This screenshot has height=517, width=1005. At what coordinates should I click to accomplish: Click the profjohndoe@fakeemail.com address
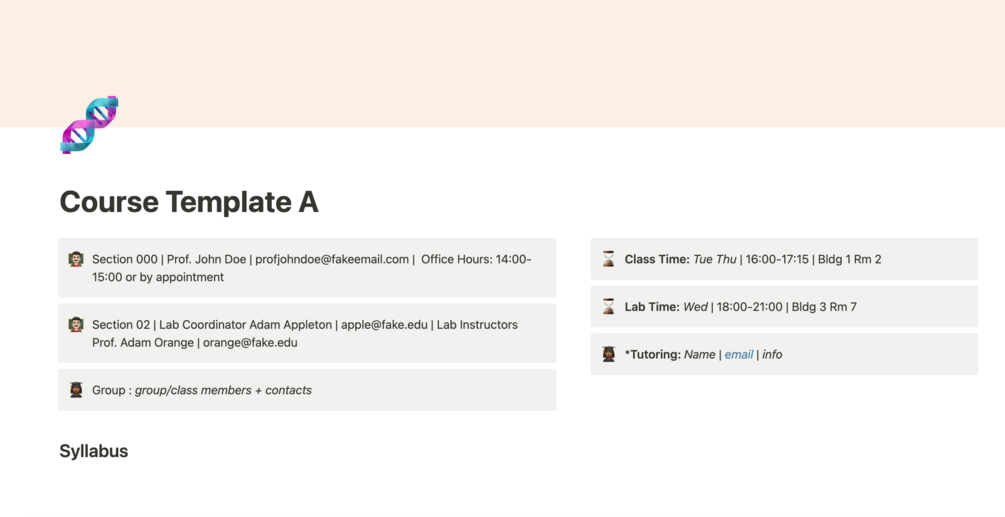click(x=332, y=259)
